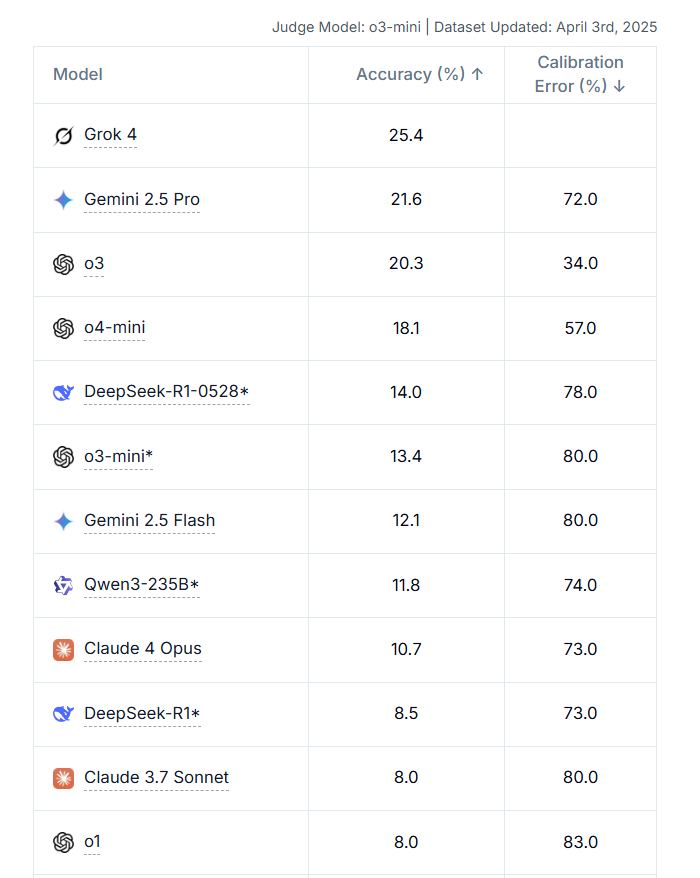Open the Grok 4 model link
This screenshot has width=700, height=878.
(x=110, y=135)
